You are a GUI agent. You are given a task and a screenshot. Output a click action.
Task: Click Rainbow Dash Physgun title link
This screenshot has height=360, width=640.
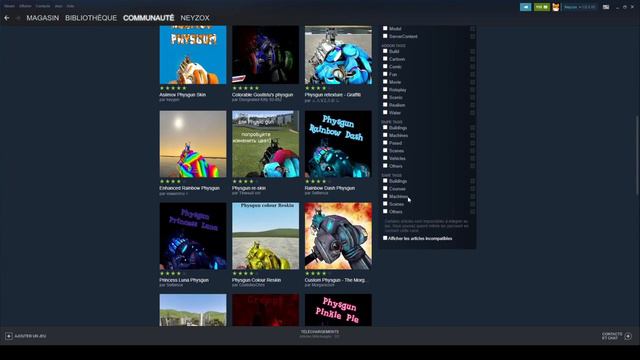(x=330, y=188)
